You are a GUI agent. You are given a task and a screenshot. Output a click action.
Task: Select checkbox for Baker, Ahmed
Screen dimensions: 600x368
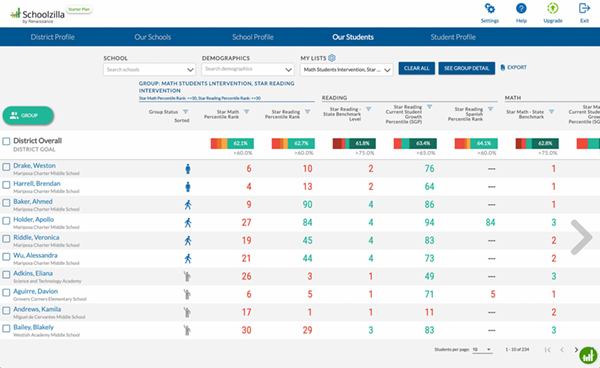[6, 203]
